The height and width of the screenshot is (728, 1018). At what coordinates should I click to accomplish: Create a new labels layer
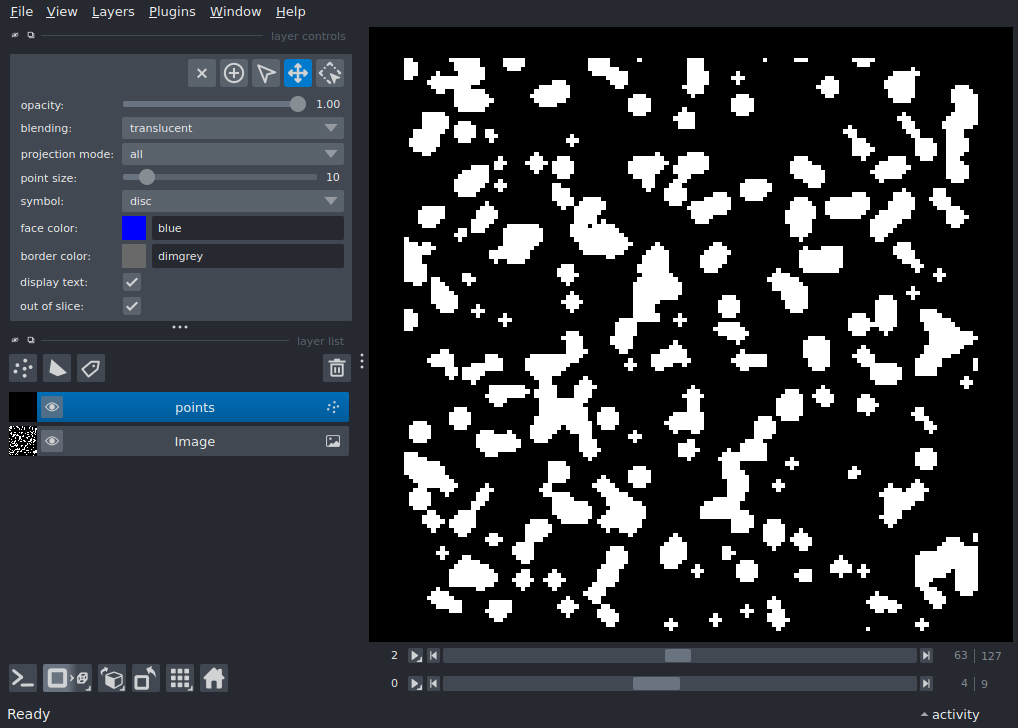pos(91,368)
